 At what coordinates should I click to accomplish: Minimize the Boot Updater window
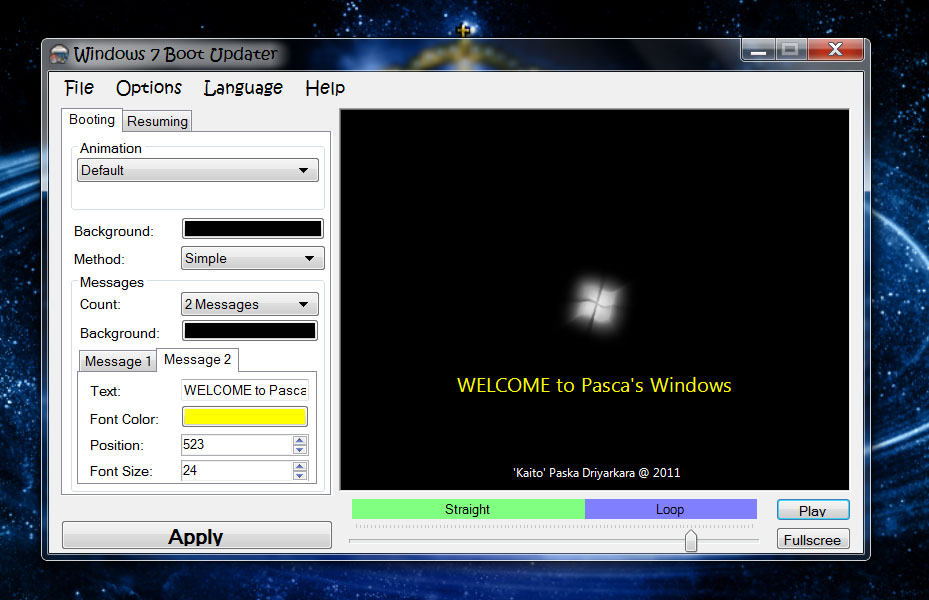758,50
